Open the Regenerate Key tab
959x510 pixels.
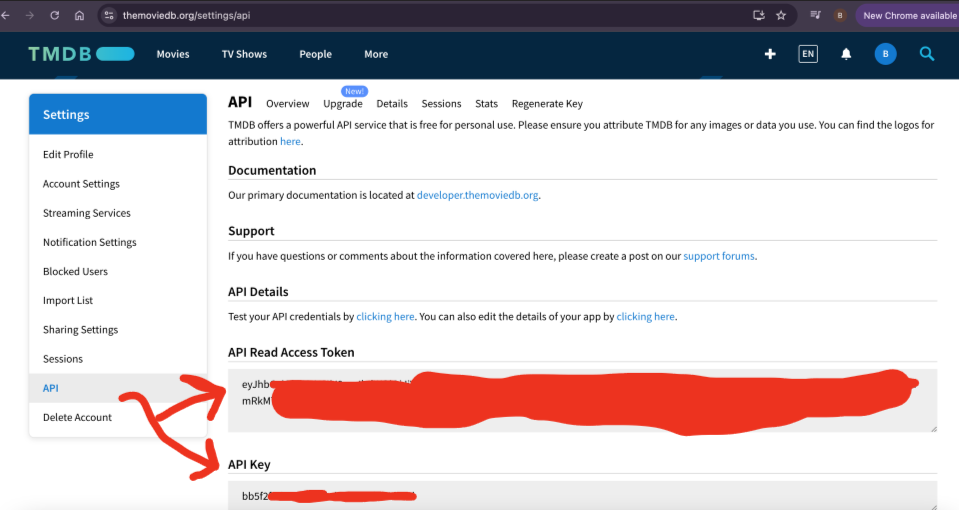(547, 104)
